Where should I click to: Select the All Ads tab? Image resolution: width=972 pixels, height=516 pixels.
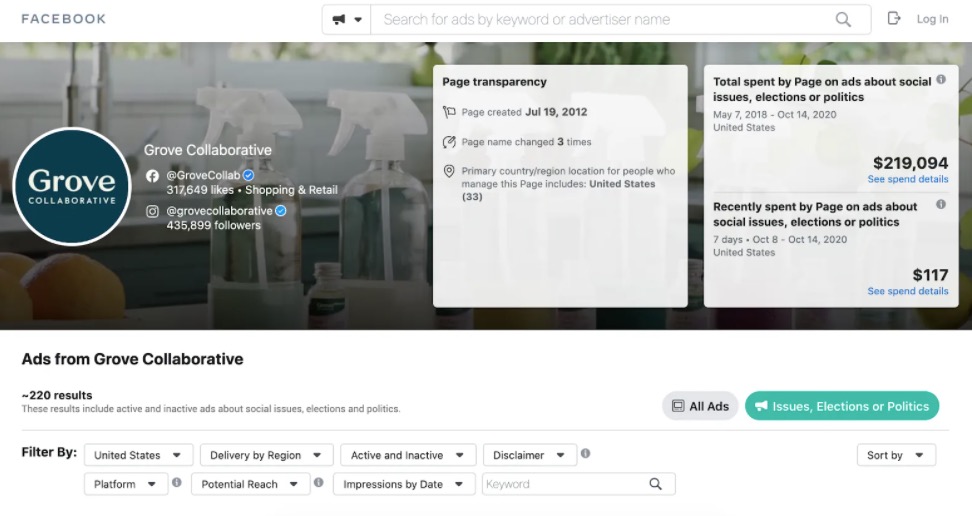tap(700, 406)
